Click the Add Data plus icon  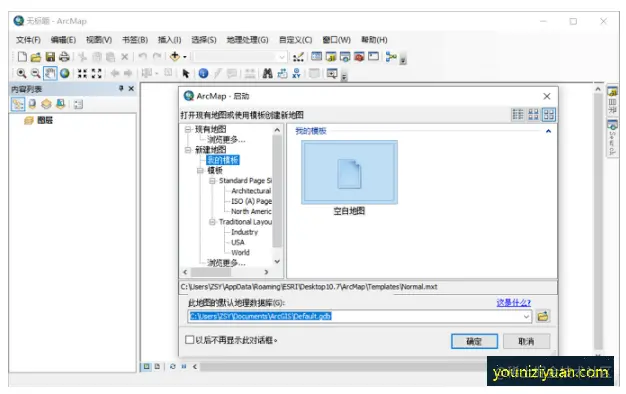click(174, 57)
